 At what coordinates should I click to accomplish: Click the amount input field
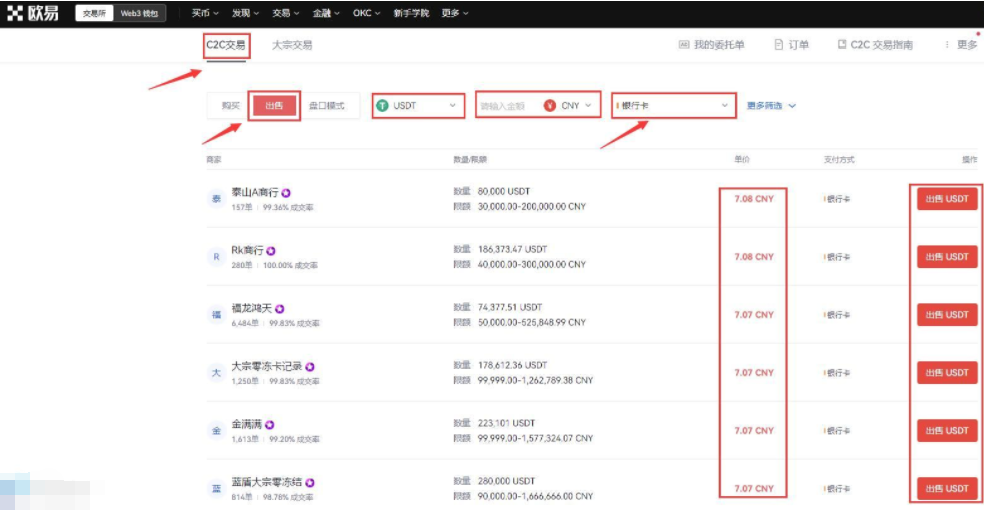pyautogui.click(x=506, y=105)
